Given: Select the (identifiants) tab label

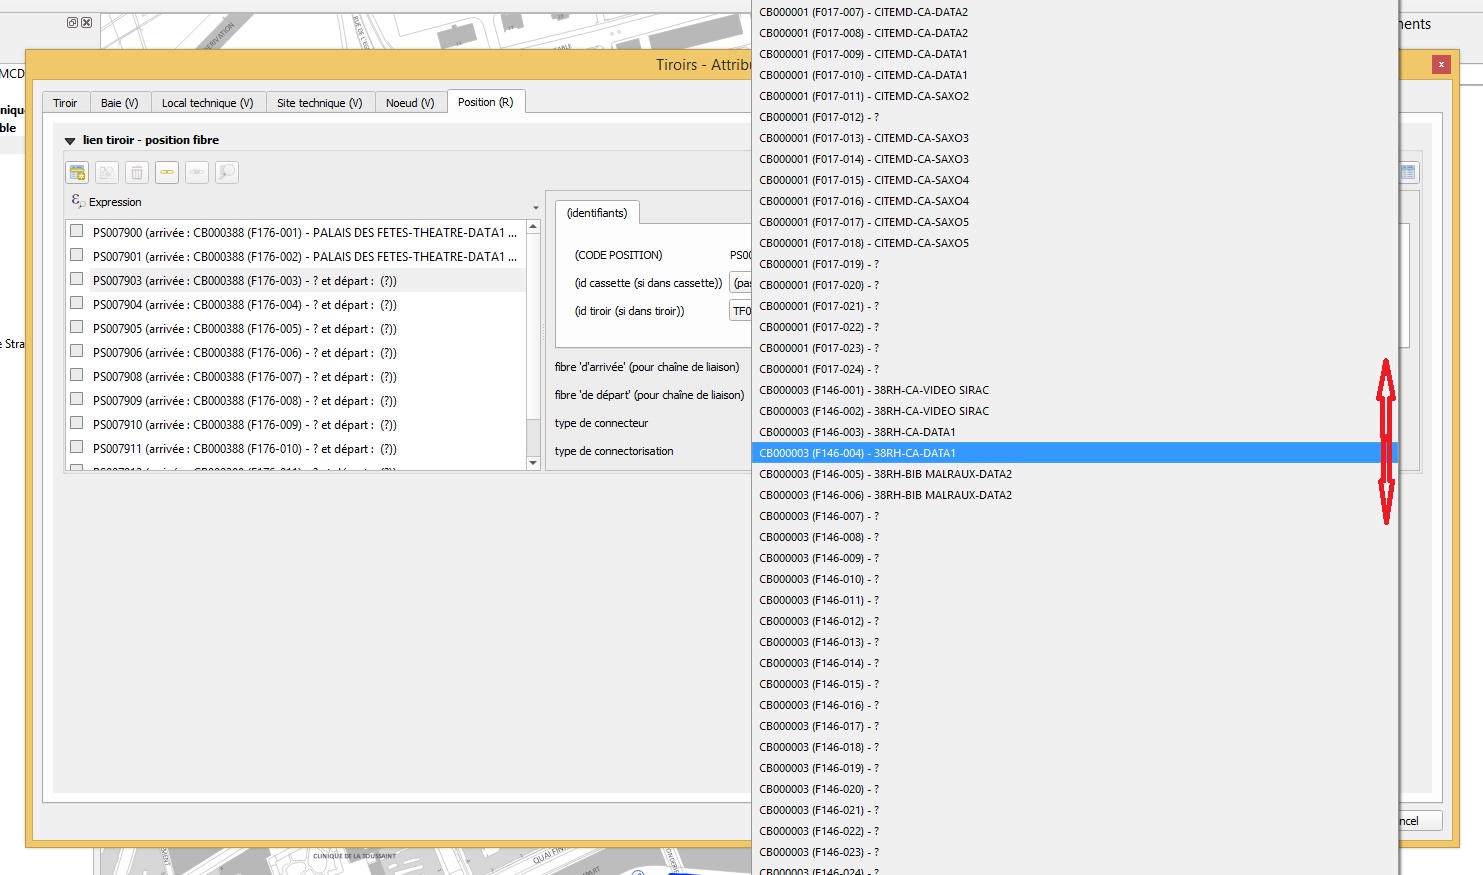Looking at the screenshot, I should click(598, 212).
